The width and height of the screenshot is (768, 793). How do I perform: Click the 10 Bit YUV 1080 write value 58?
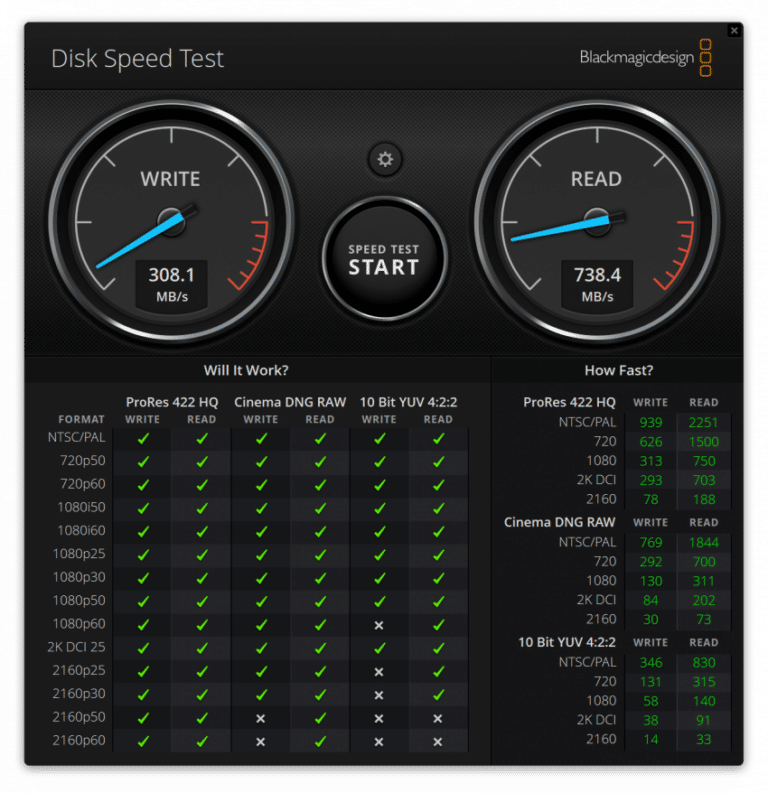click(651, 701)
